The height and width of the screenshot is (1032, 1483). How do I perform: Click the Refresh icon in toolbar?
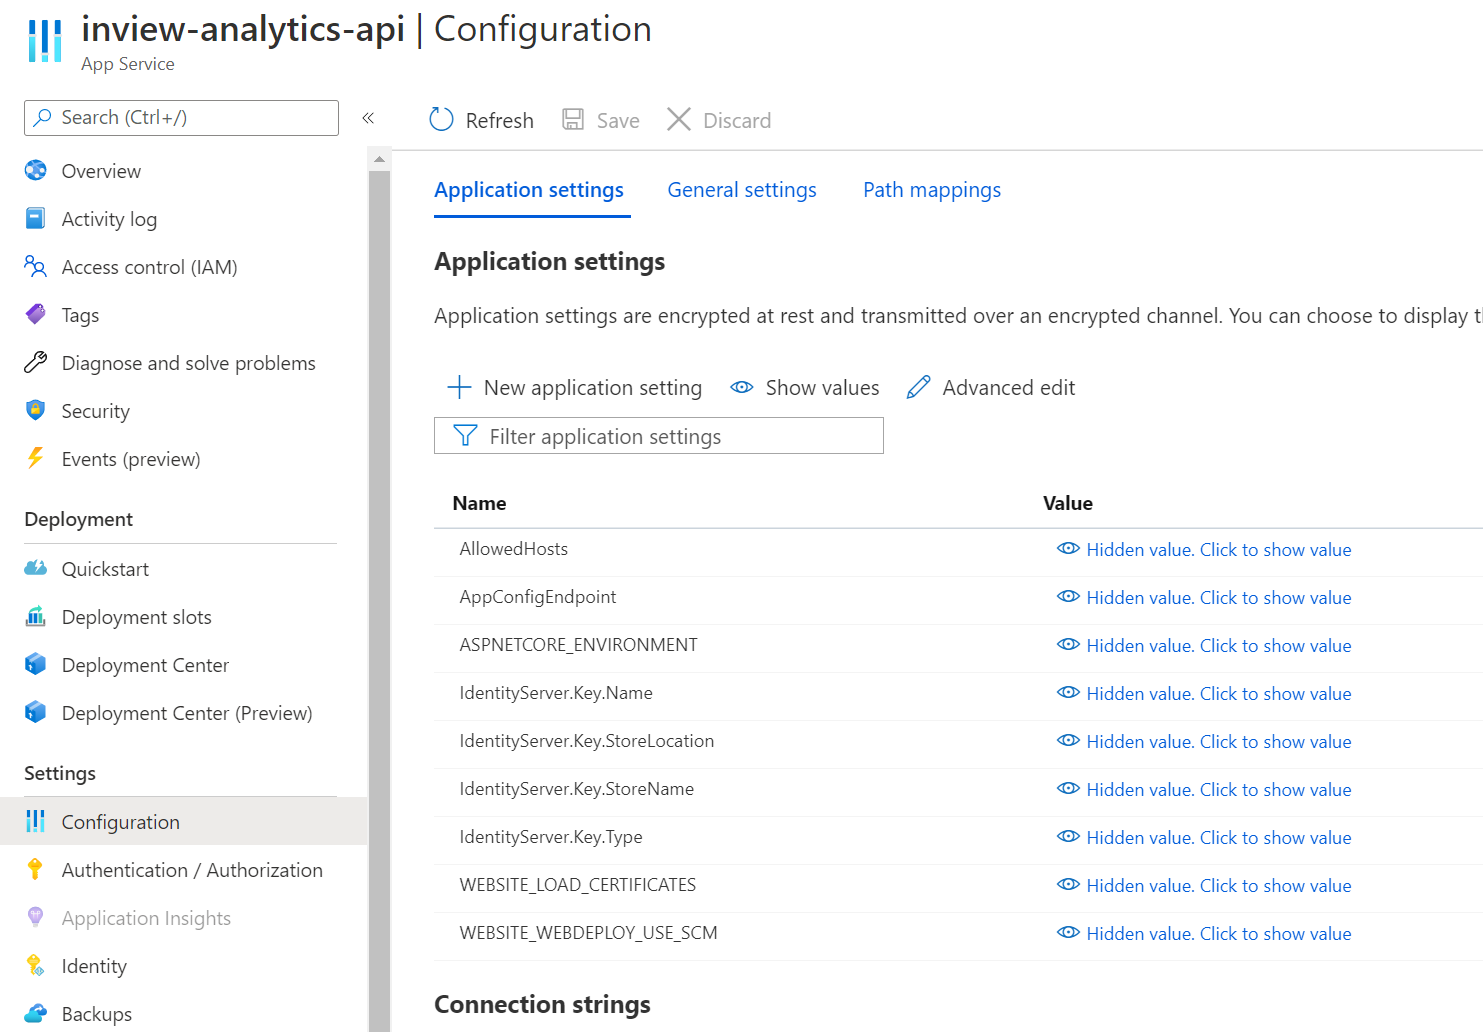coord(441,120)
